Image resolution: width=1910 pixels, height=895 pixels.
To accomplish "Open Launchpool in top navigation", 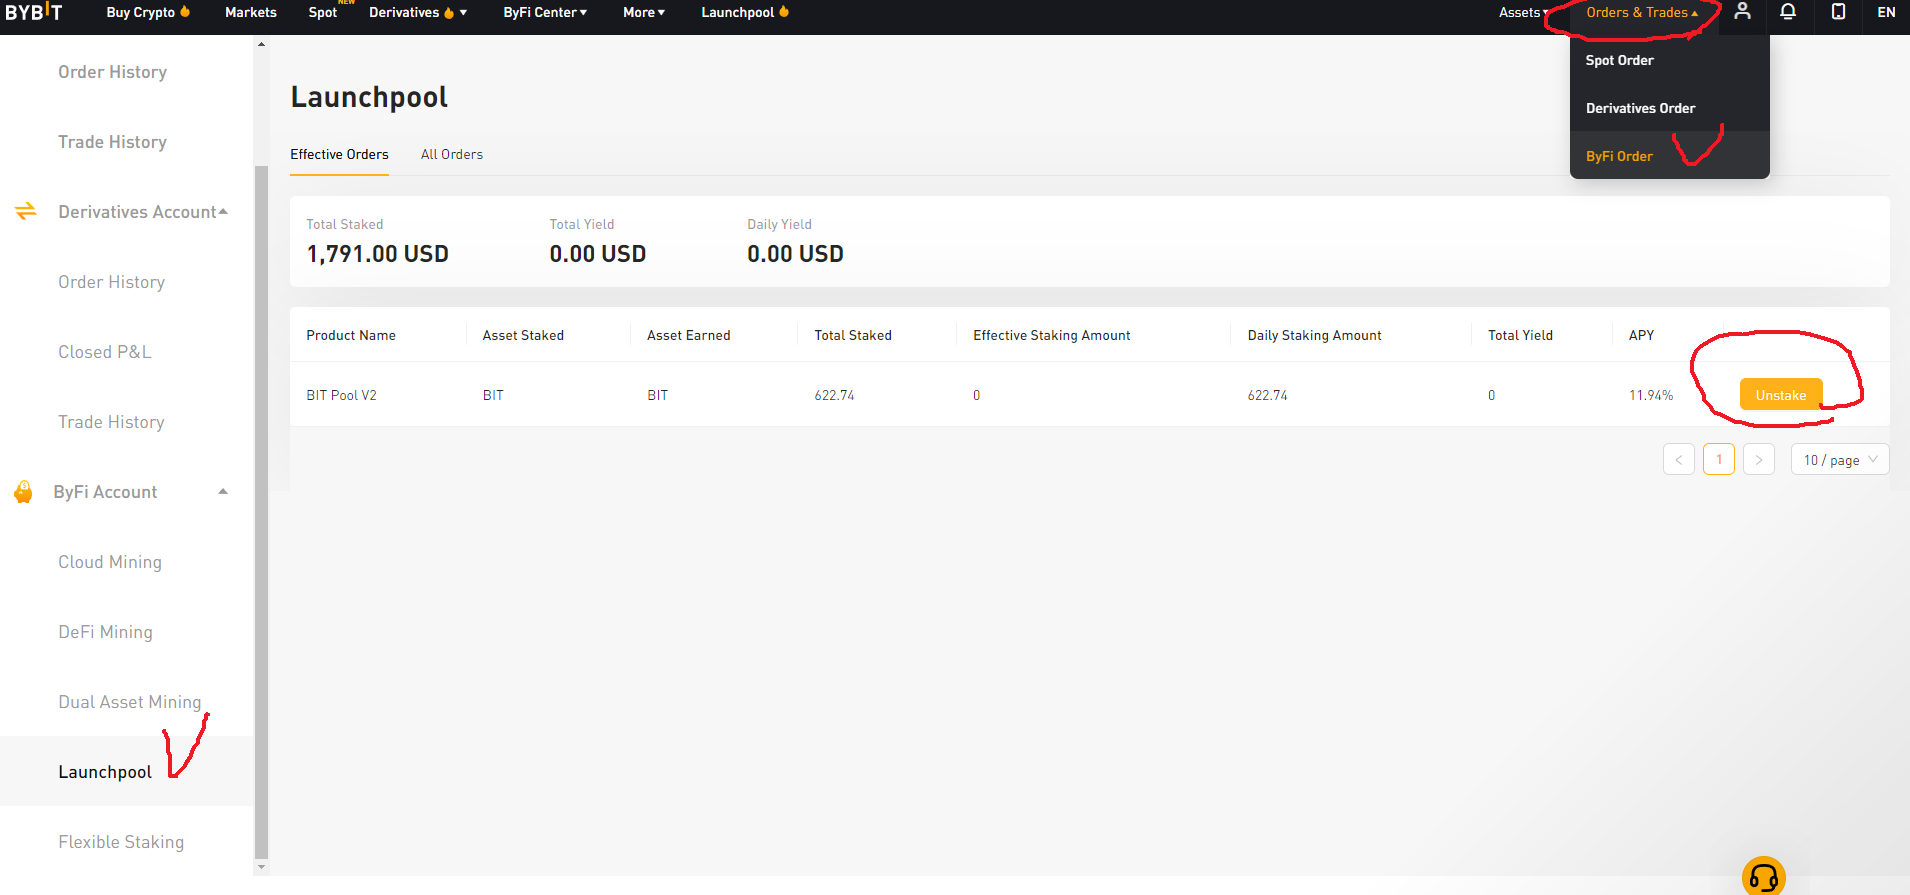I will coord(745,12).
